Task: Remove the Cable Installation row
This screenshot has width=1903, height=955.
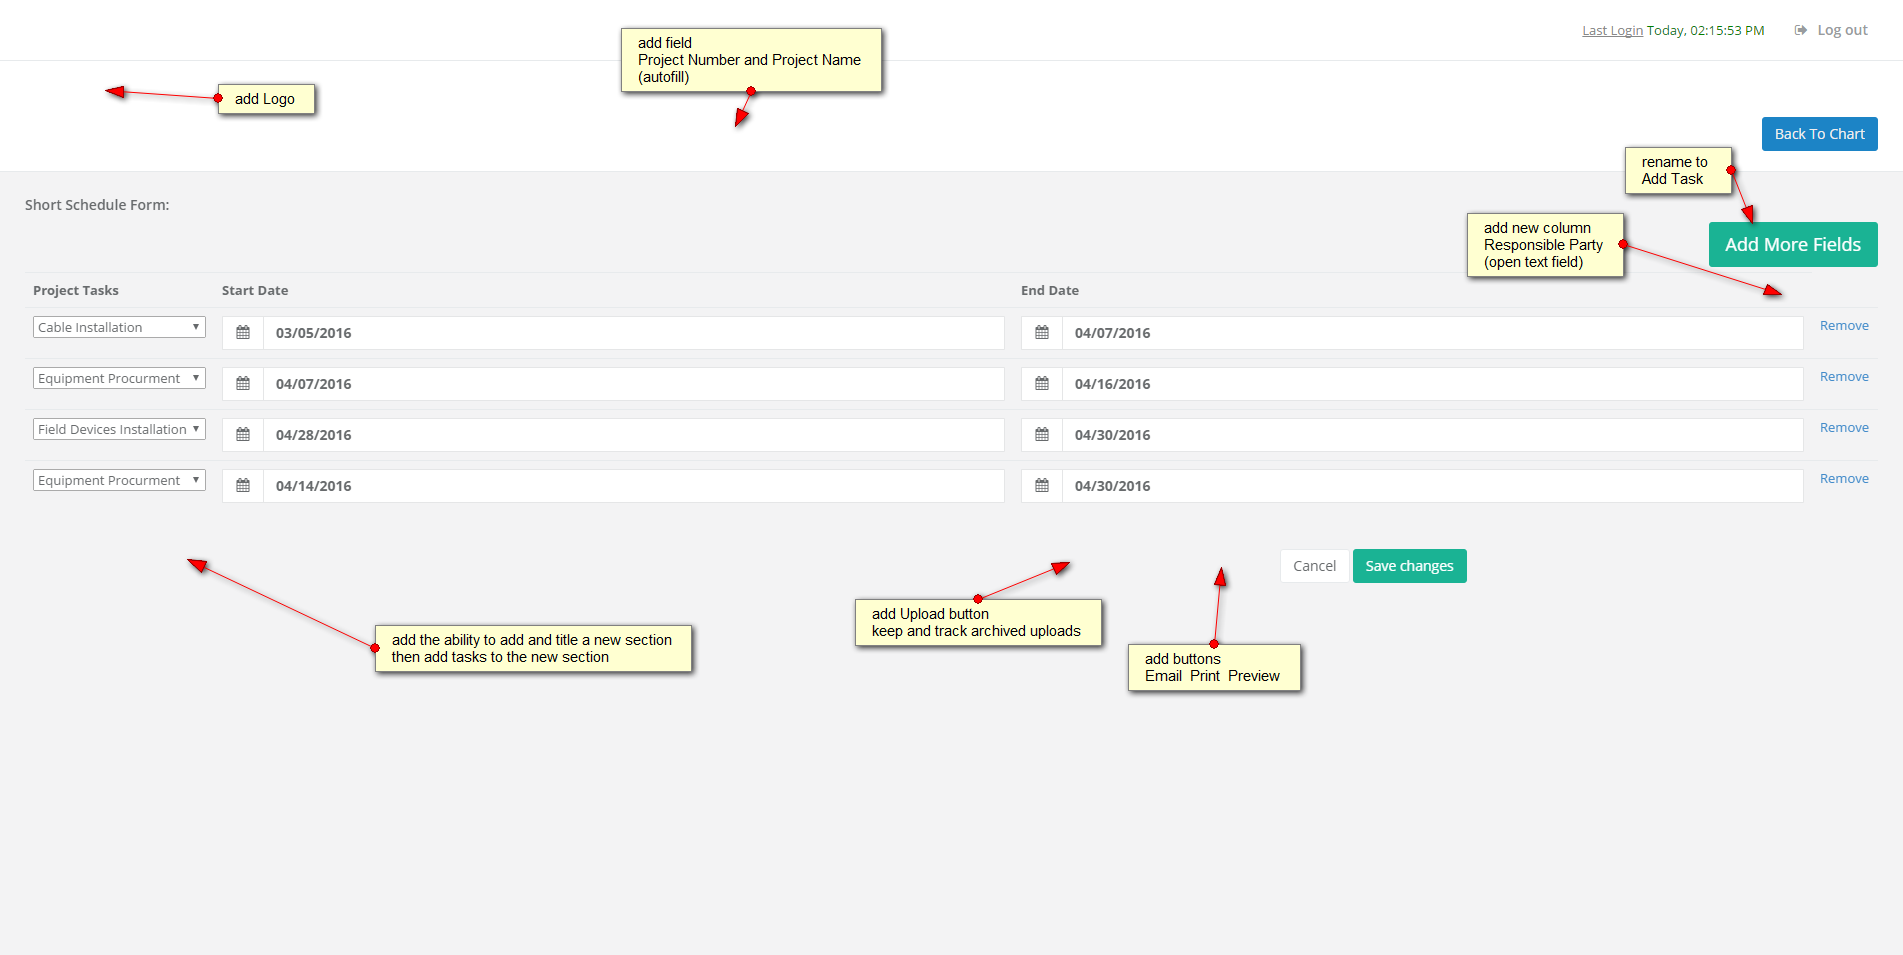Action: tap(1844, 326)
